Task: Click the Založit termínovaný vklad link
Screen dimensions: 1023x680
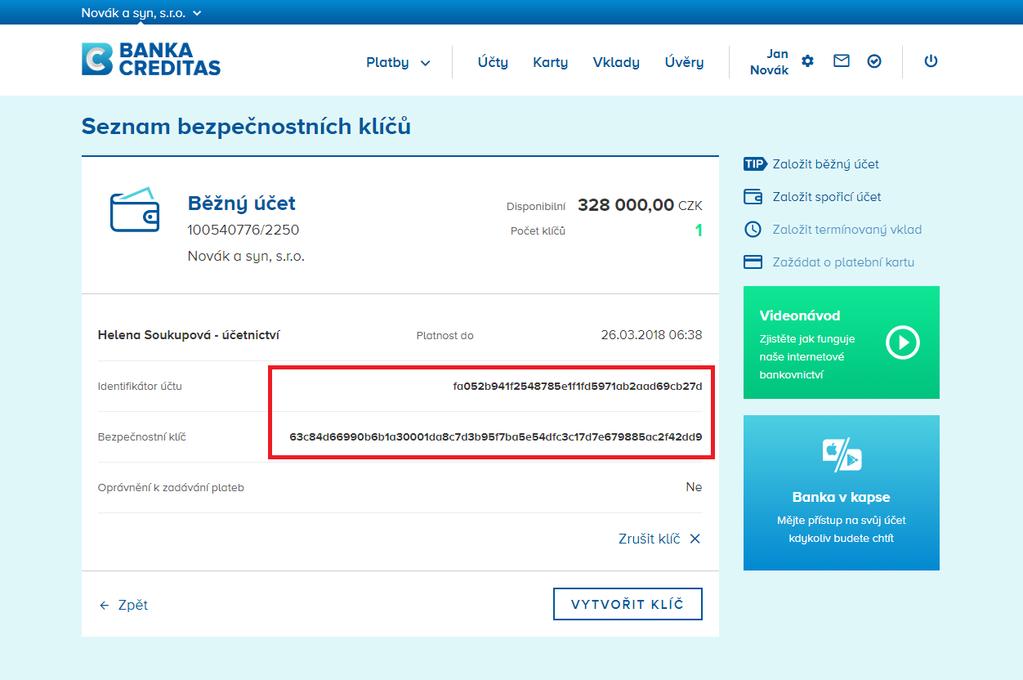Action: point(847,229)
